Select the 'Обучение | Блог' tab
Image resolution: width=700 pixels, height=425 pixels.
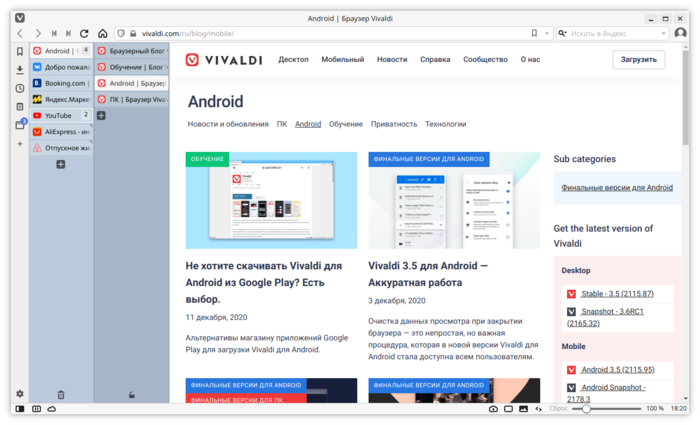[132, 67]
